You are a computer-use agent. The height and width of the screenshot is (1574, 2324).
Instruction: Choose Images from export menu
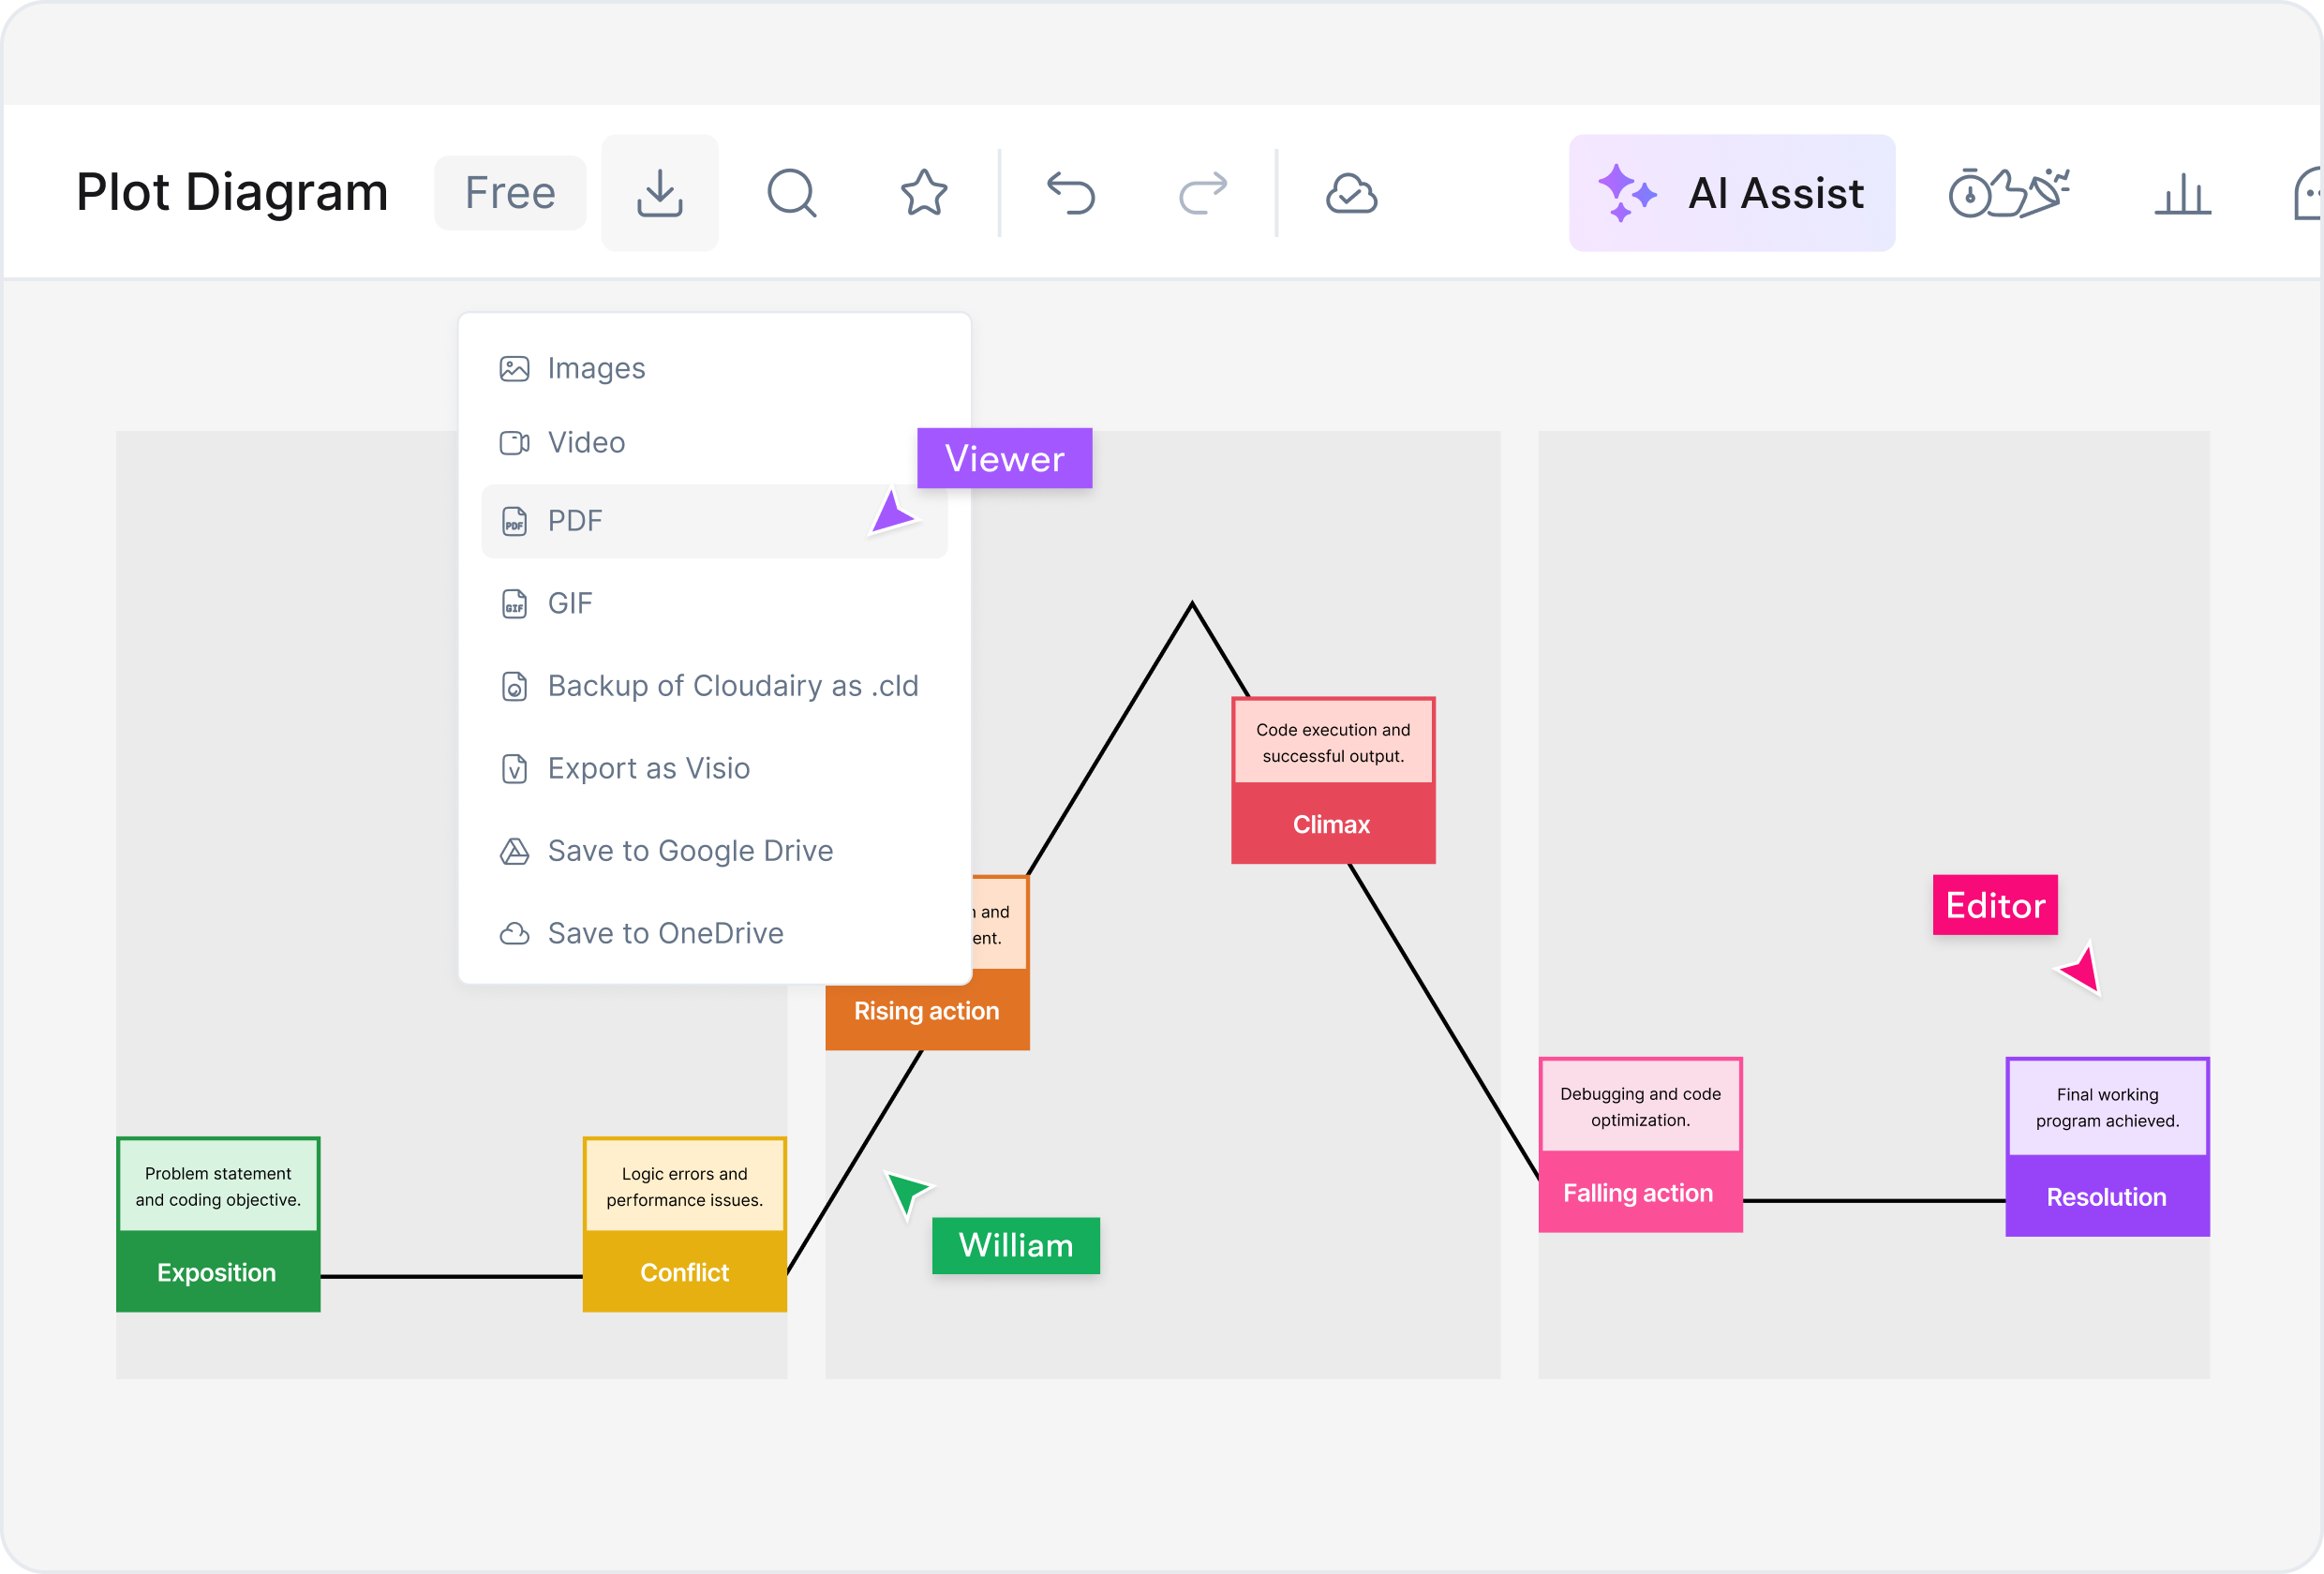coord(714,368)
